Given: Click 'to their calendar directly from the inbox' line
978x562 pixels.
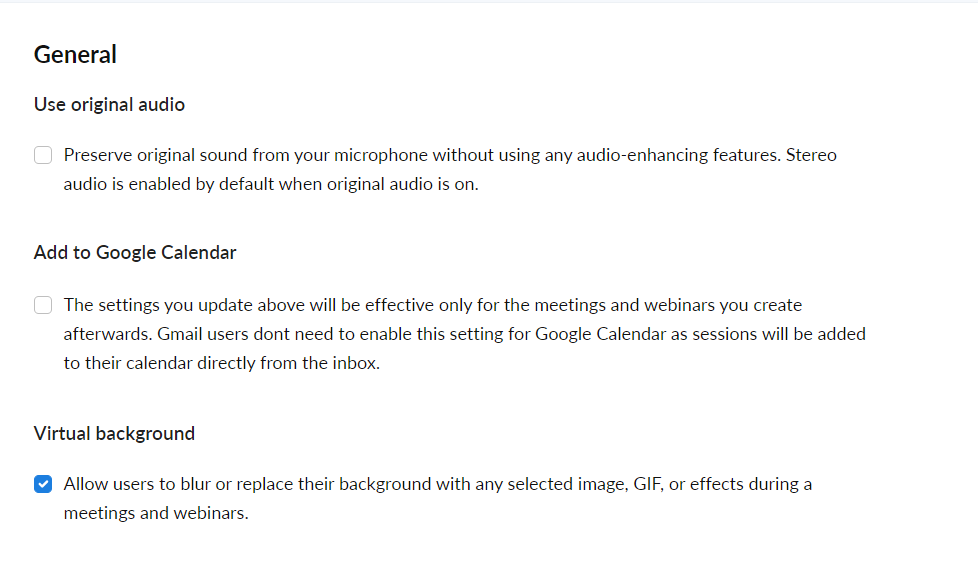Looking at the screenshot, I should (221, 363).
